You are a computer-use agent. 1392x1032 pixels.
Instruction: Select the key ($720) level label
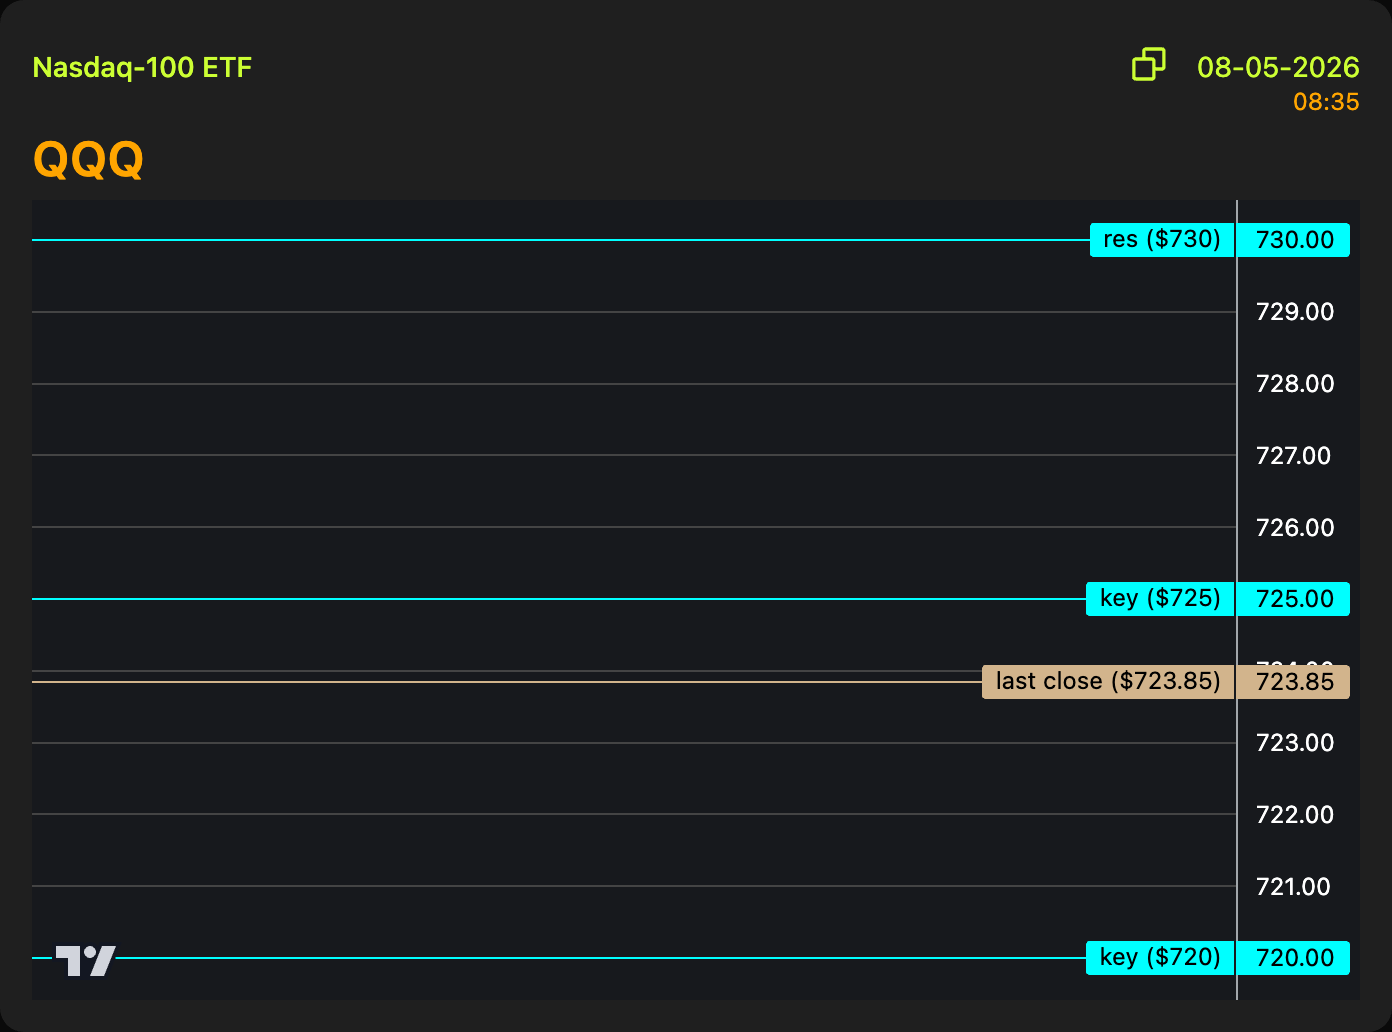(1160, 958)
